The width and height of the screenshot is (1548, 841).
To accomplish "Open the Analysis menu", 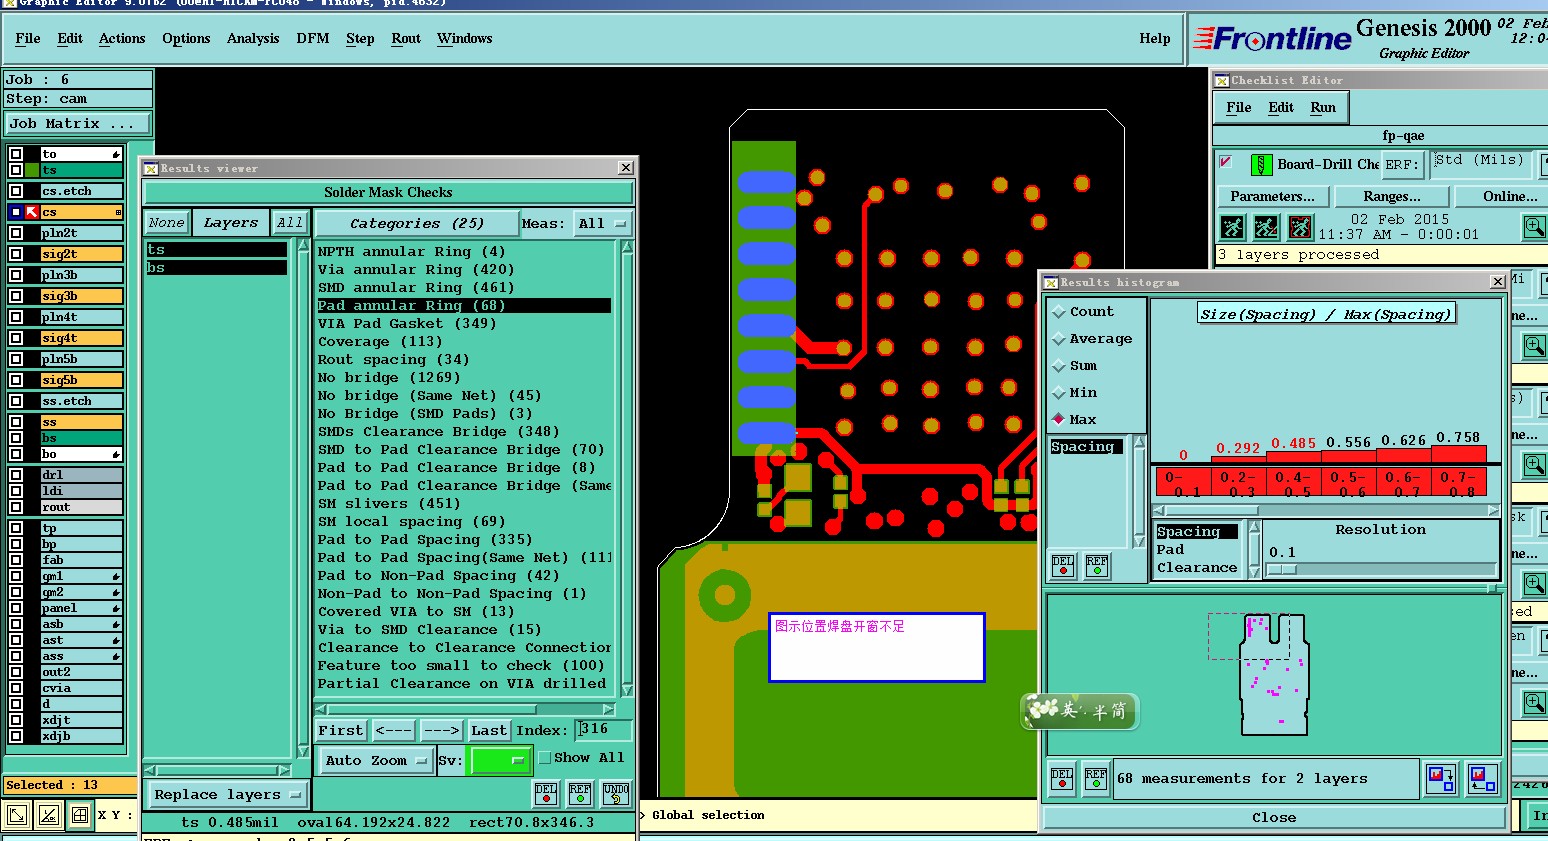I will pyautogui.click(x=253, y=38).
